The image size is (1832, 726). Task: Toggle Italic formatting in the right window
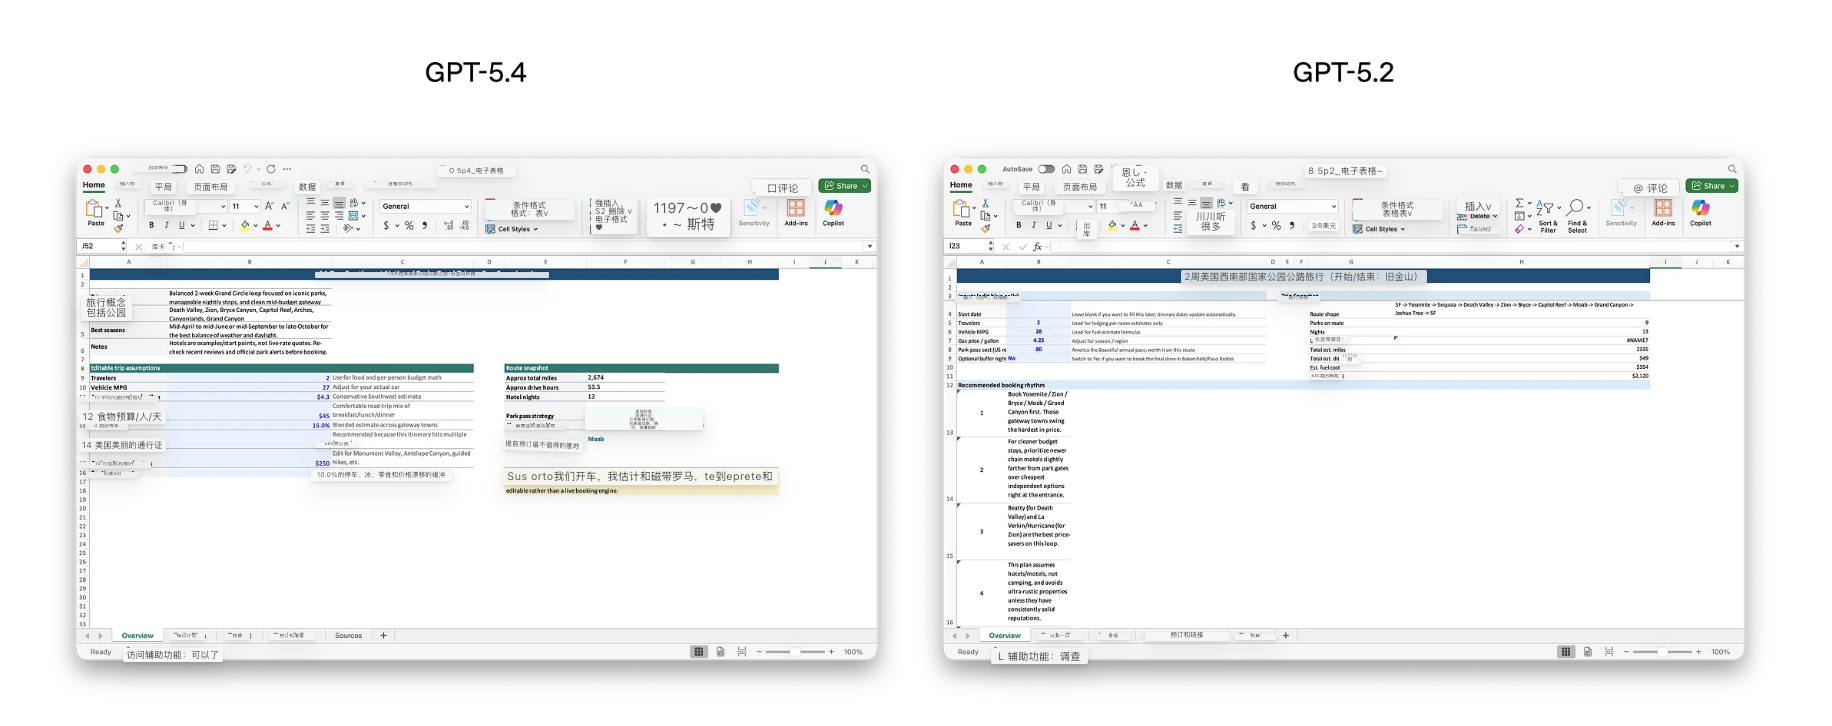[1034, 226]
